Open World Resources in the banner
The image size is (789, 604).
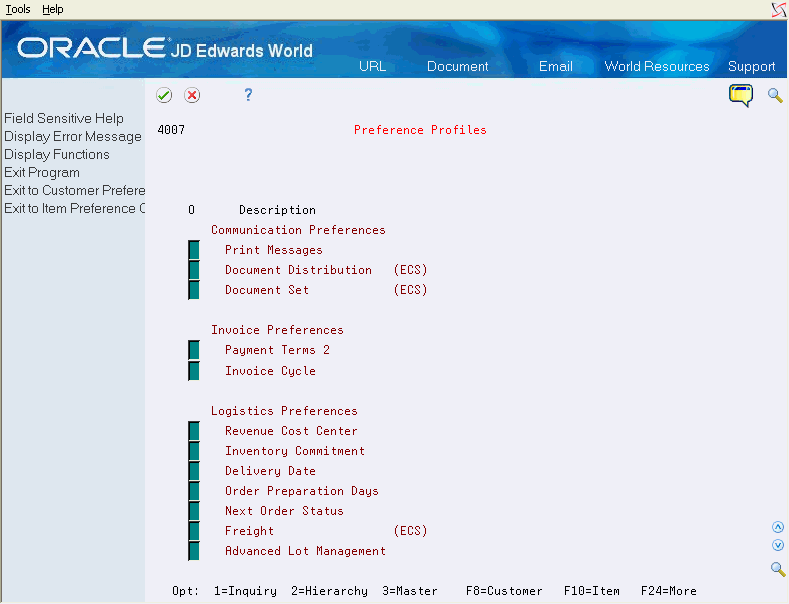[x=657, y=66]
